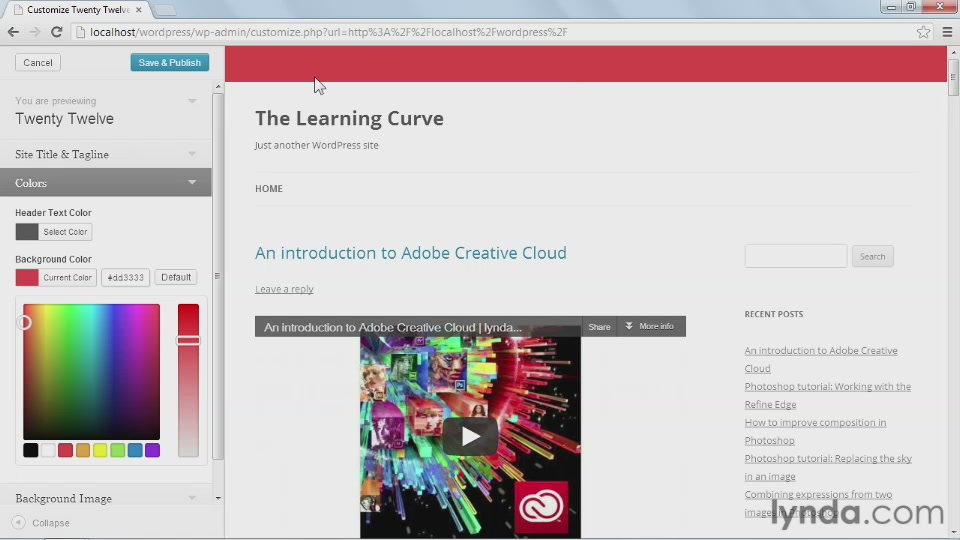The image size is (960, 540).
Task: Click the Creative Cloud logo in video
Action: [541, 507]
